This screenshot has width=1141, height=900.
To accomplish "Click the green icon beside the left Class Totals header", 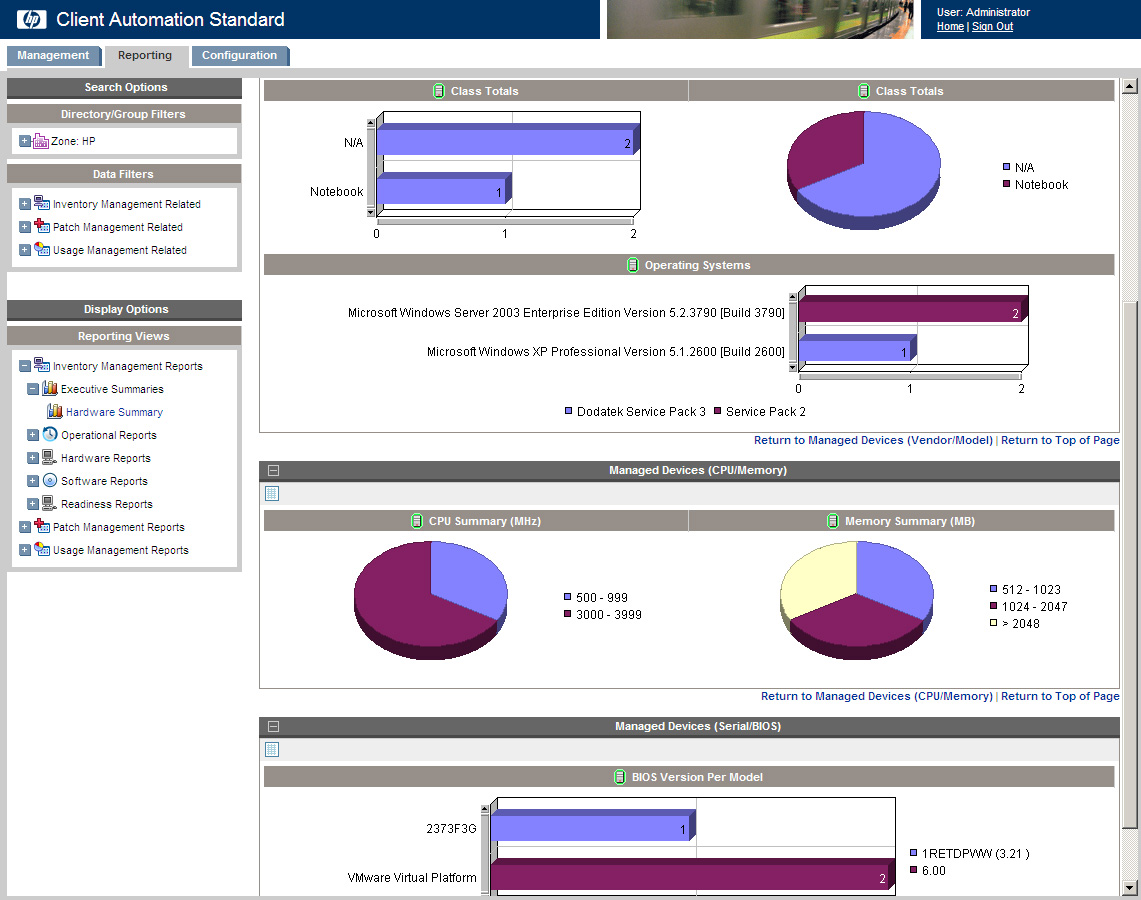I will coord(439,91).
